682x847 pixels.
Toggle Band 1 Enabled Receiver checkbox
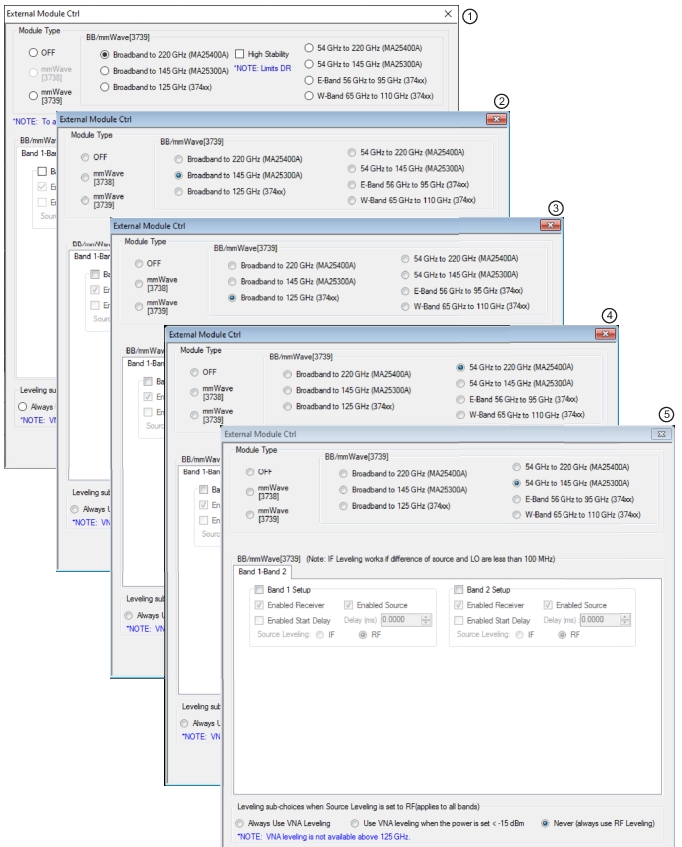[259, 606]
